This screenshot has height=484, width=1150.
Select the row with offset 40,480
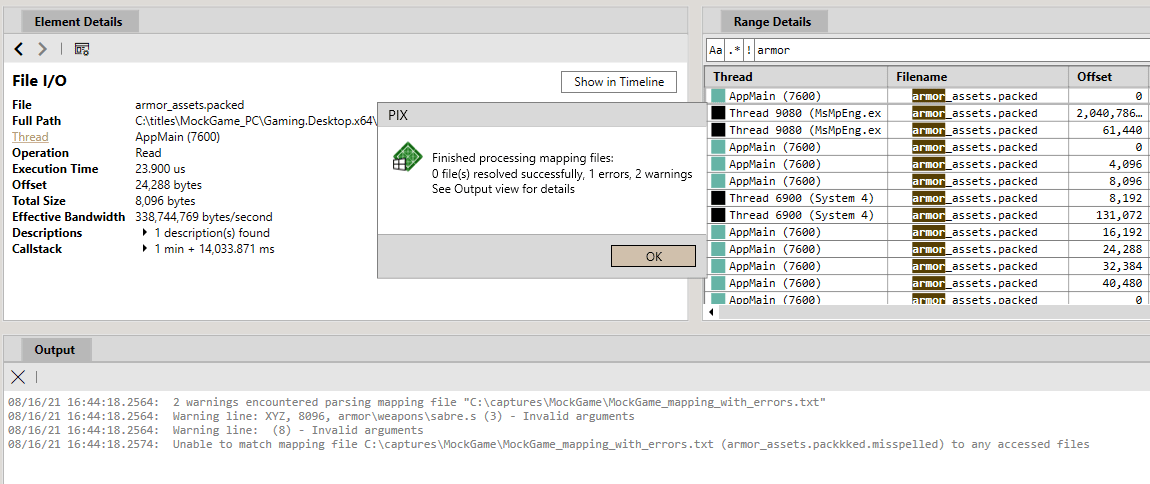pyautogui.click(x=928, y=283)
